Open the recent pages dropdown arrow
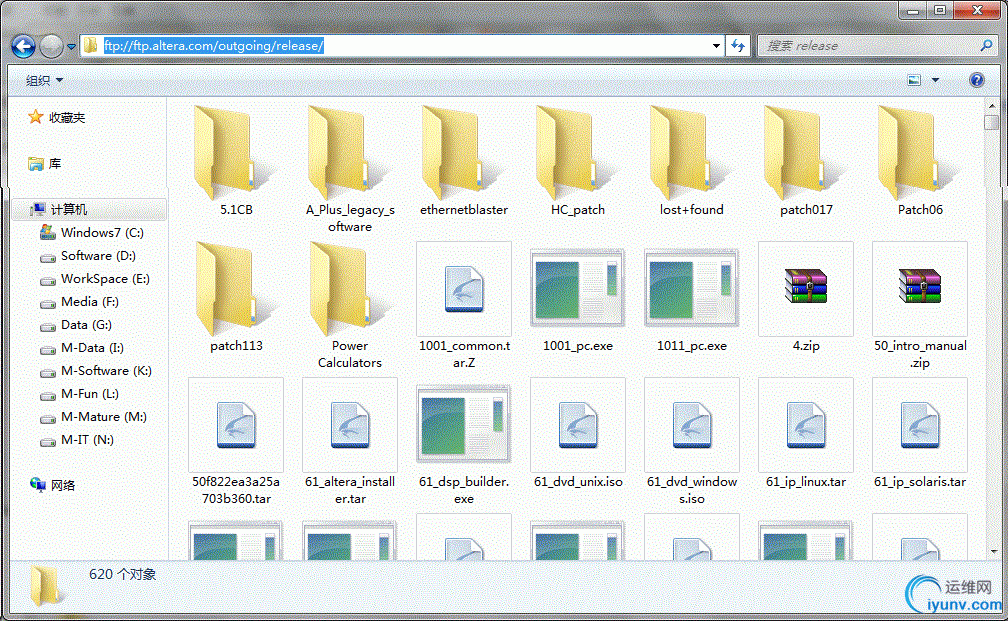Viewport: 1008px width, 621px height. click(x=71, y=46)
